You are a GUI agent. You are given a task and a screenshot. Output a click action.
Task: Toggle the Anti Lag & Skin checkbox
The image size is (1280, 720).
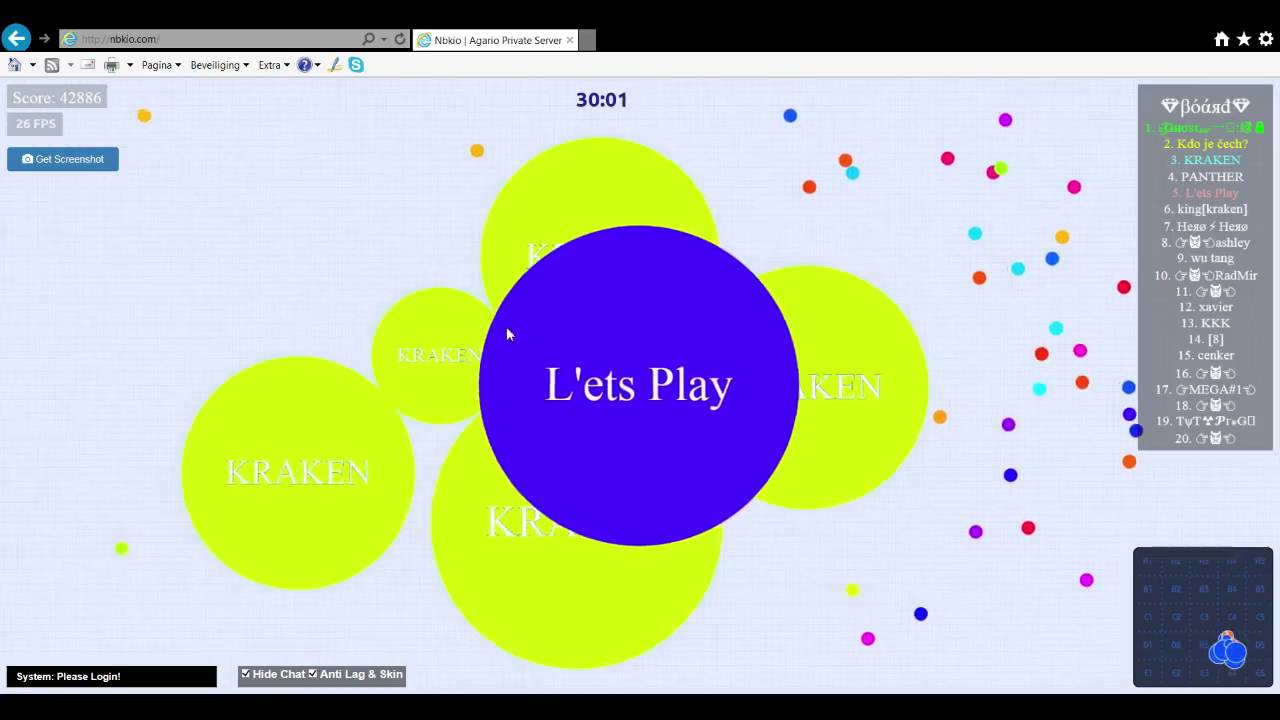click(x=313, y=674)
